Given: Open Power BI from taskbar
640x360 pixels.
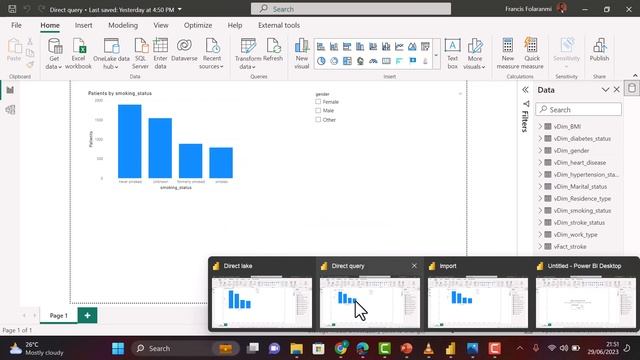Looking at the screenshot, I should click(451, 348).
